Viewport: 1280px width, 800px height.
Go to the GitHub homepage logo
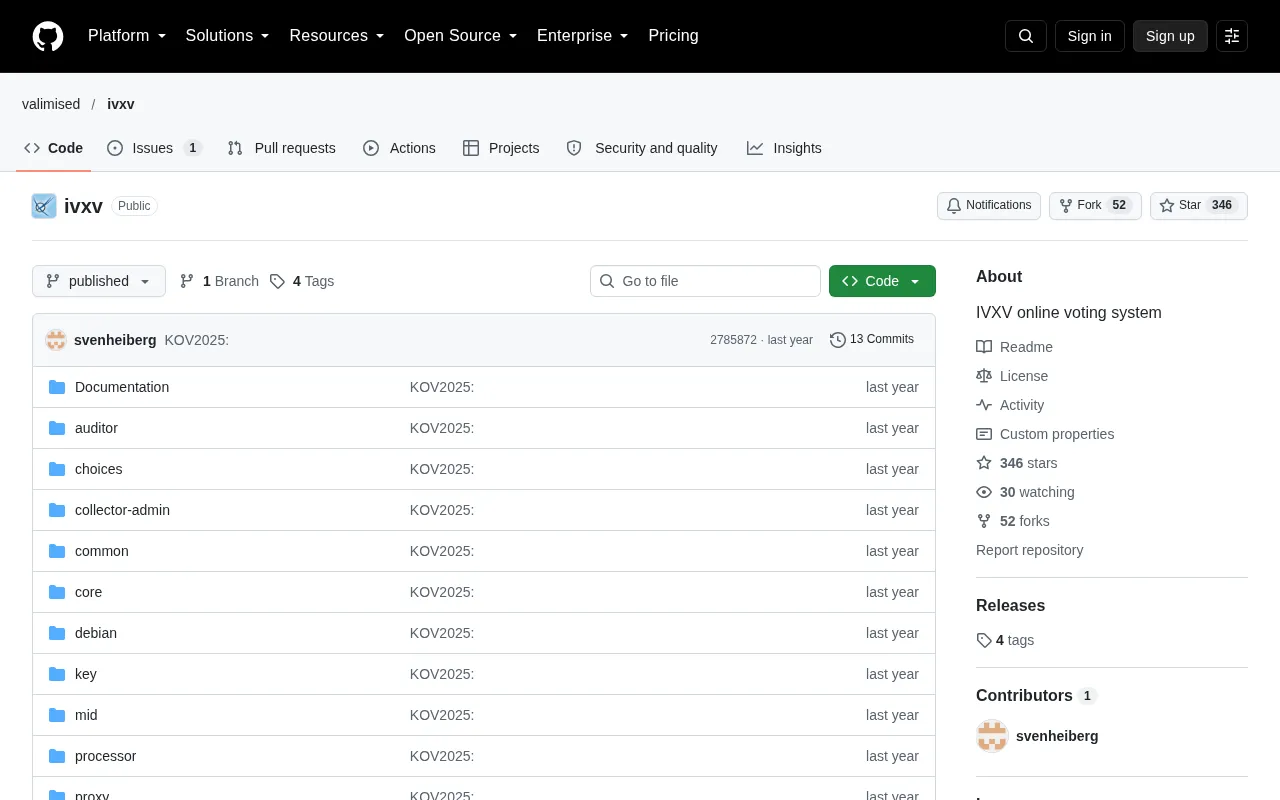pyautogui.click(x=48, y=36)
